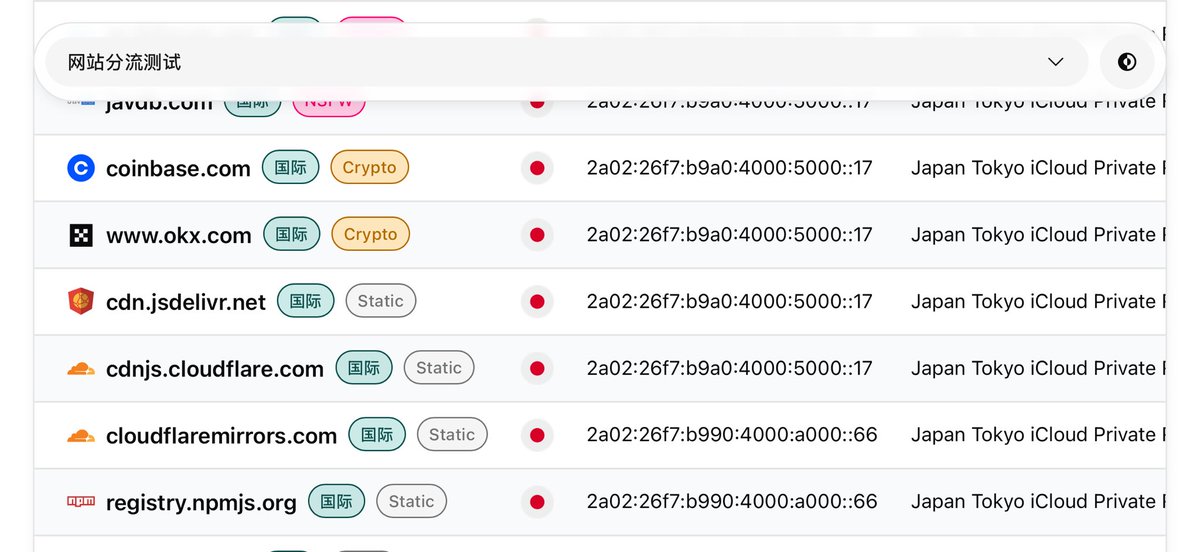Viewport: 1200px width, 552px height.
Task: Click the 国际 tag on coinbase.com
Action: pyautogui.click(x=291, y=168)
